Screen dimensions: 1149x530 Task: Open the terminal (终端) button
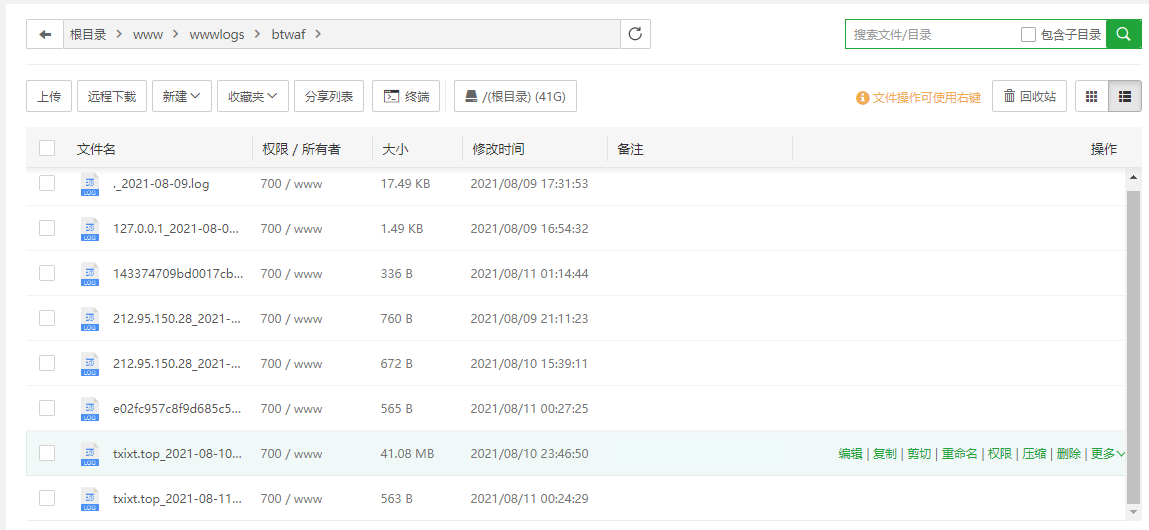click(x=406, y=96)
